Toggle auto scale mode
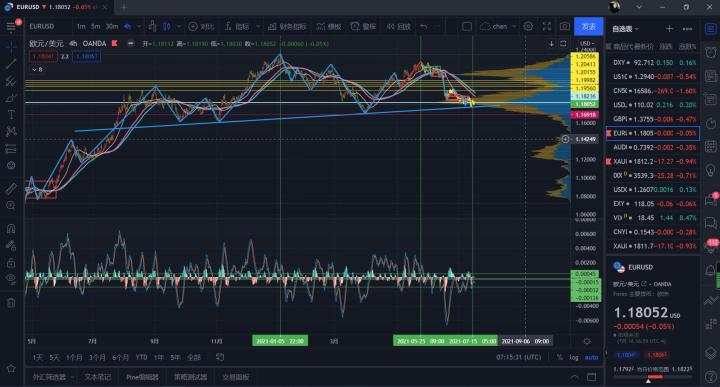 [591, 357]
